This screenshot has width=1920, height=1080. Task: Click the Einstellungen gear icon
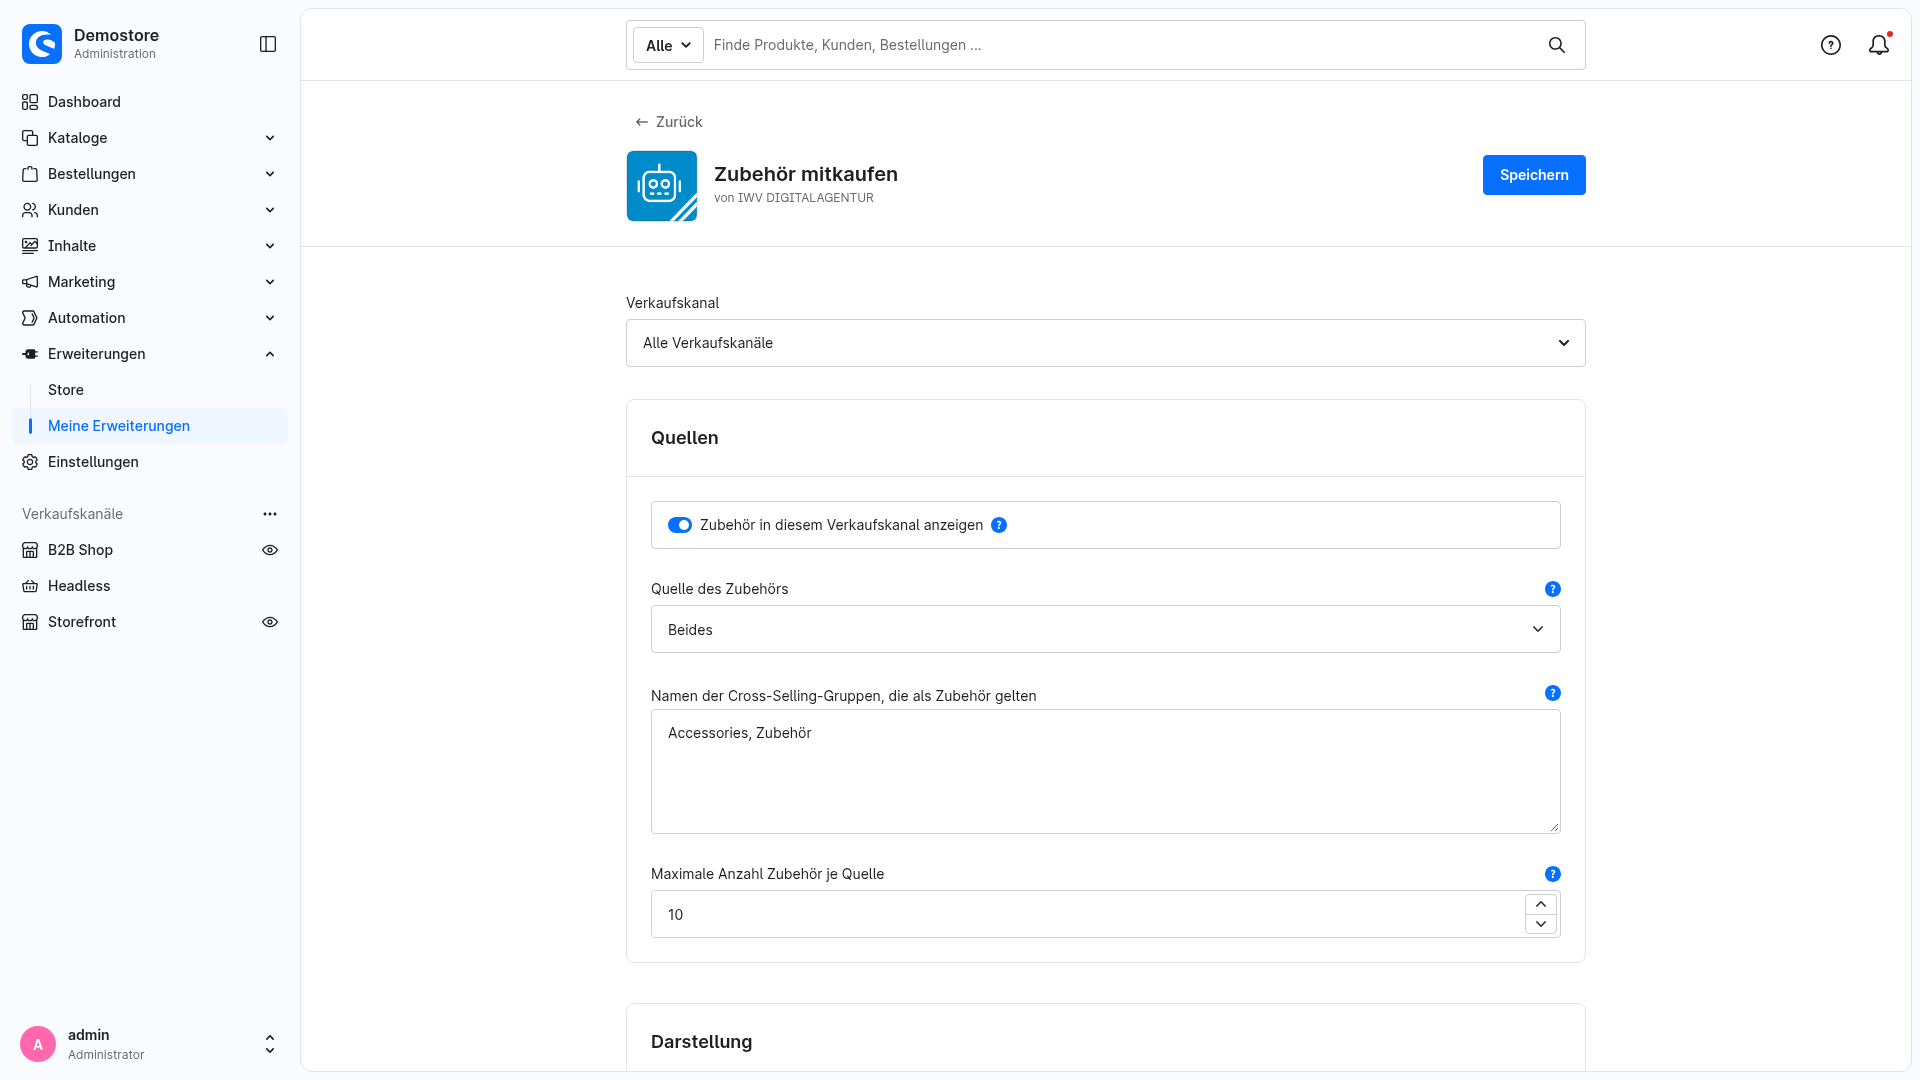(x=30, y=462)
